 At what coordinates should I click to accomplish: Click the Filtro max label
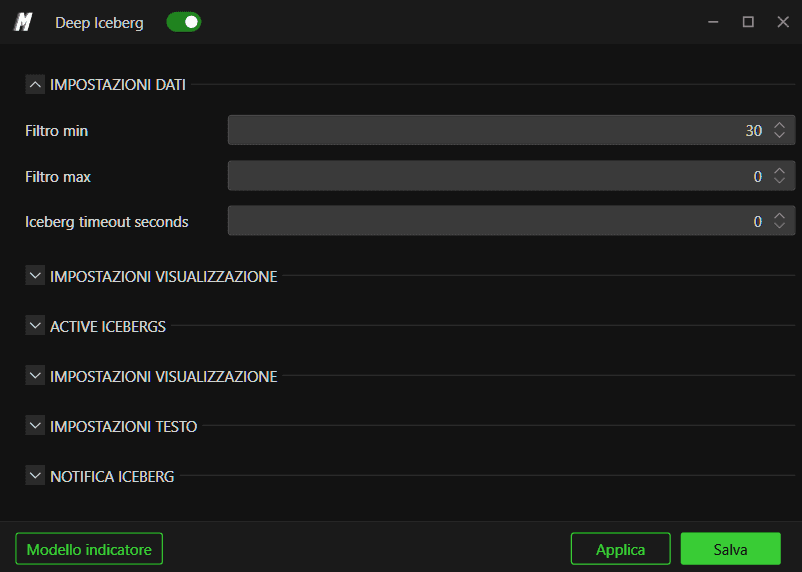click(x=58, y=177)
